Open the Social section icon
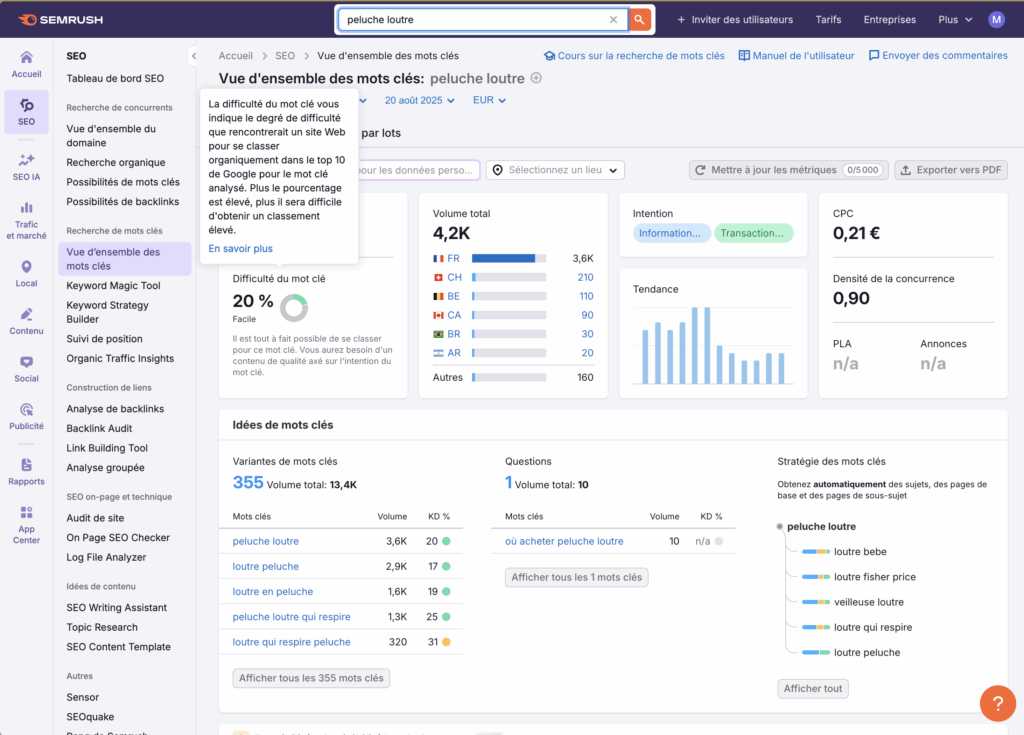Image resolution: width=1024 pixels, height=735 pixels. click(x=26, y=369)
